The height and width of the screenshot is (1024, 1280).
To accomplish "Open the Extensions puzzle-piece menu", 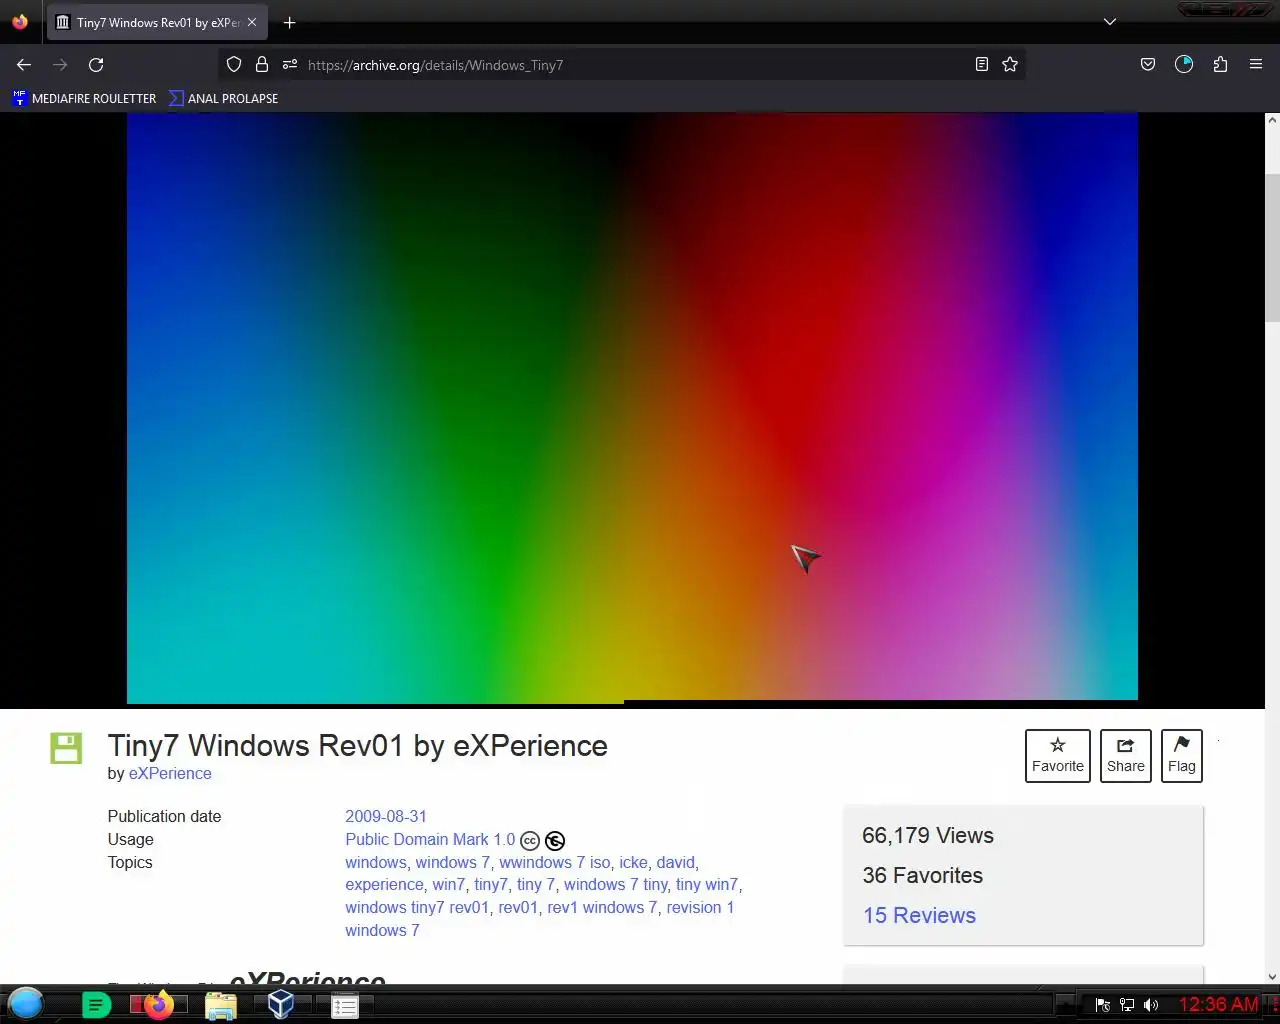I will [x=1220, y=64].
